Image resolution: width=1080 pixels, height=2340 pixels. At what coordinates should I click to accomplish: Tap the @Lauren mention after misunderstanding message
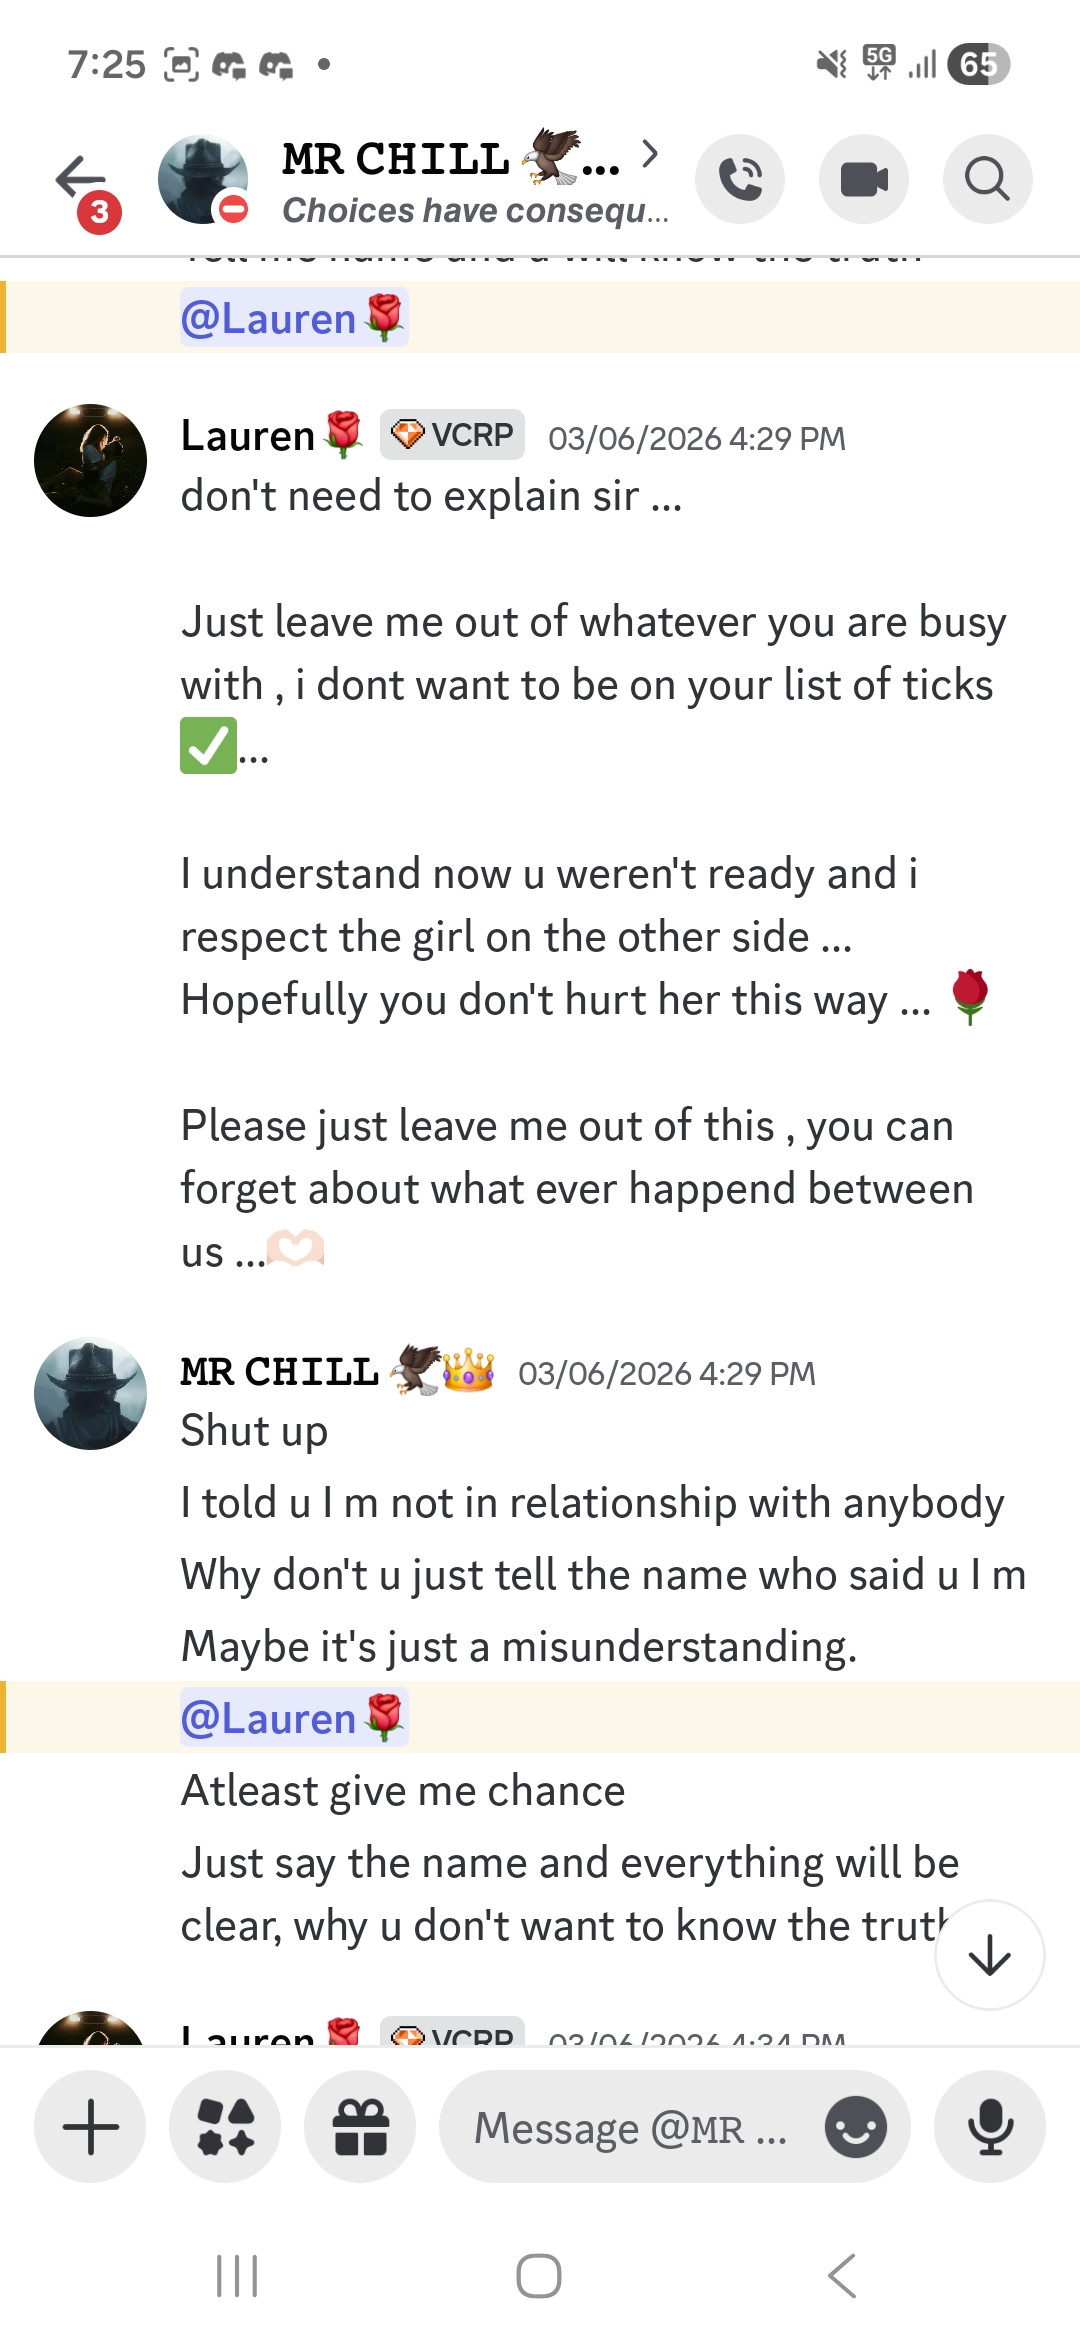pos(293,1718)
